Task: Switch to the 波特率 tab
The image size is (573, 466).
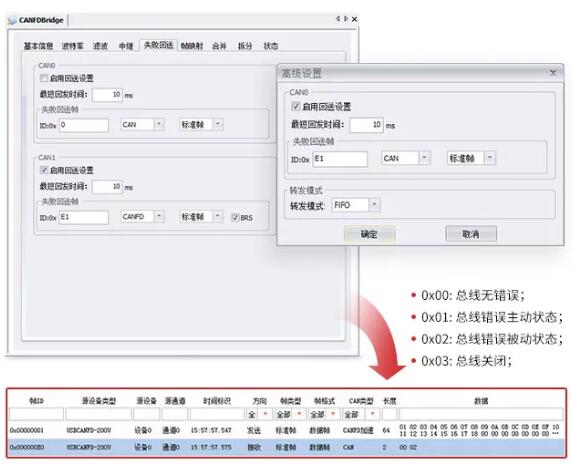Action: (72, 46)
